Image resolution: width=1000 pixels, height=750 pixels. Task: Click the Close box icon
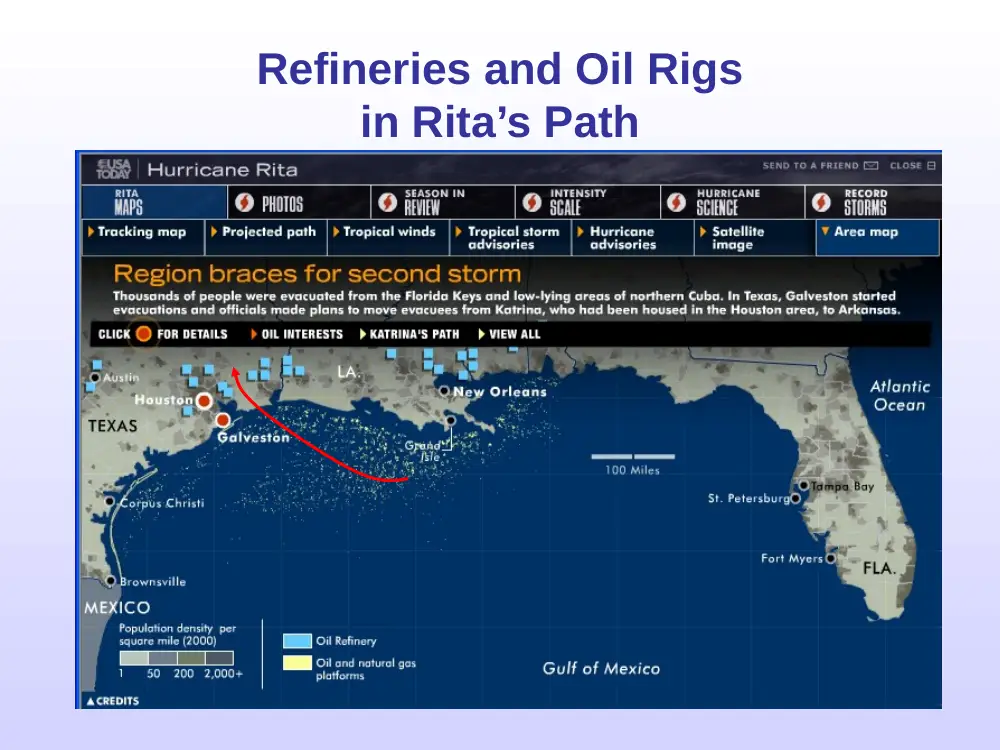click(x=931, y=166)
